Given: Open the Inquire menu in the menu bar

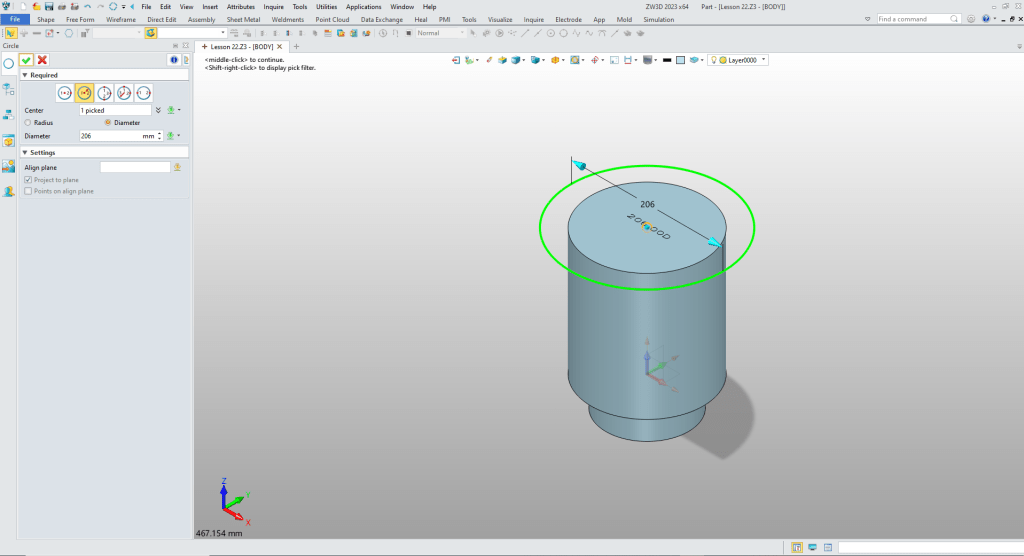Looking at the screenshot, I should pyautogui.click(x=273, y=6).
